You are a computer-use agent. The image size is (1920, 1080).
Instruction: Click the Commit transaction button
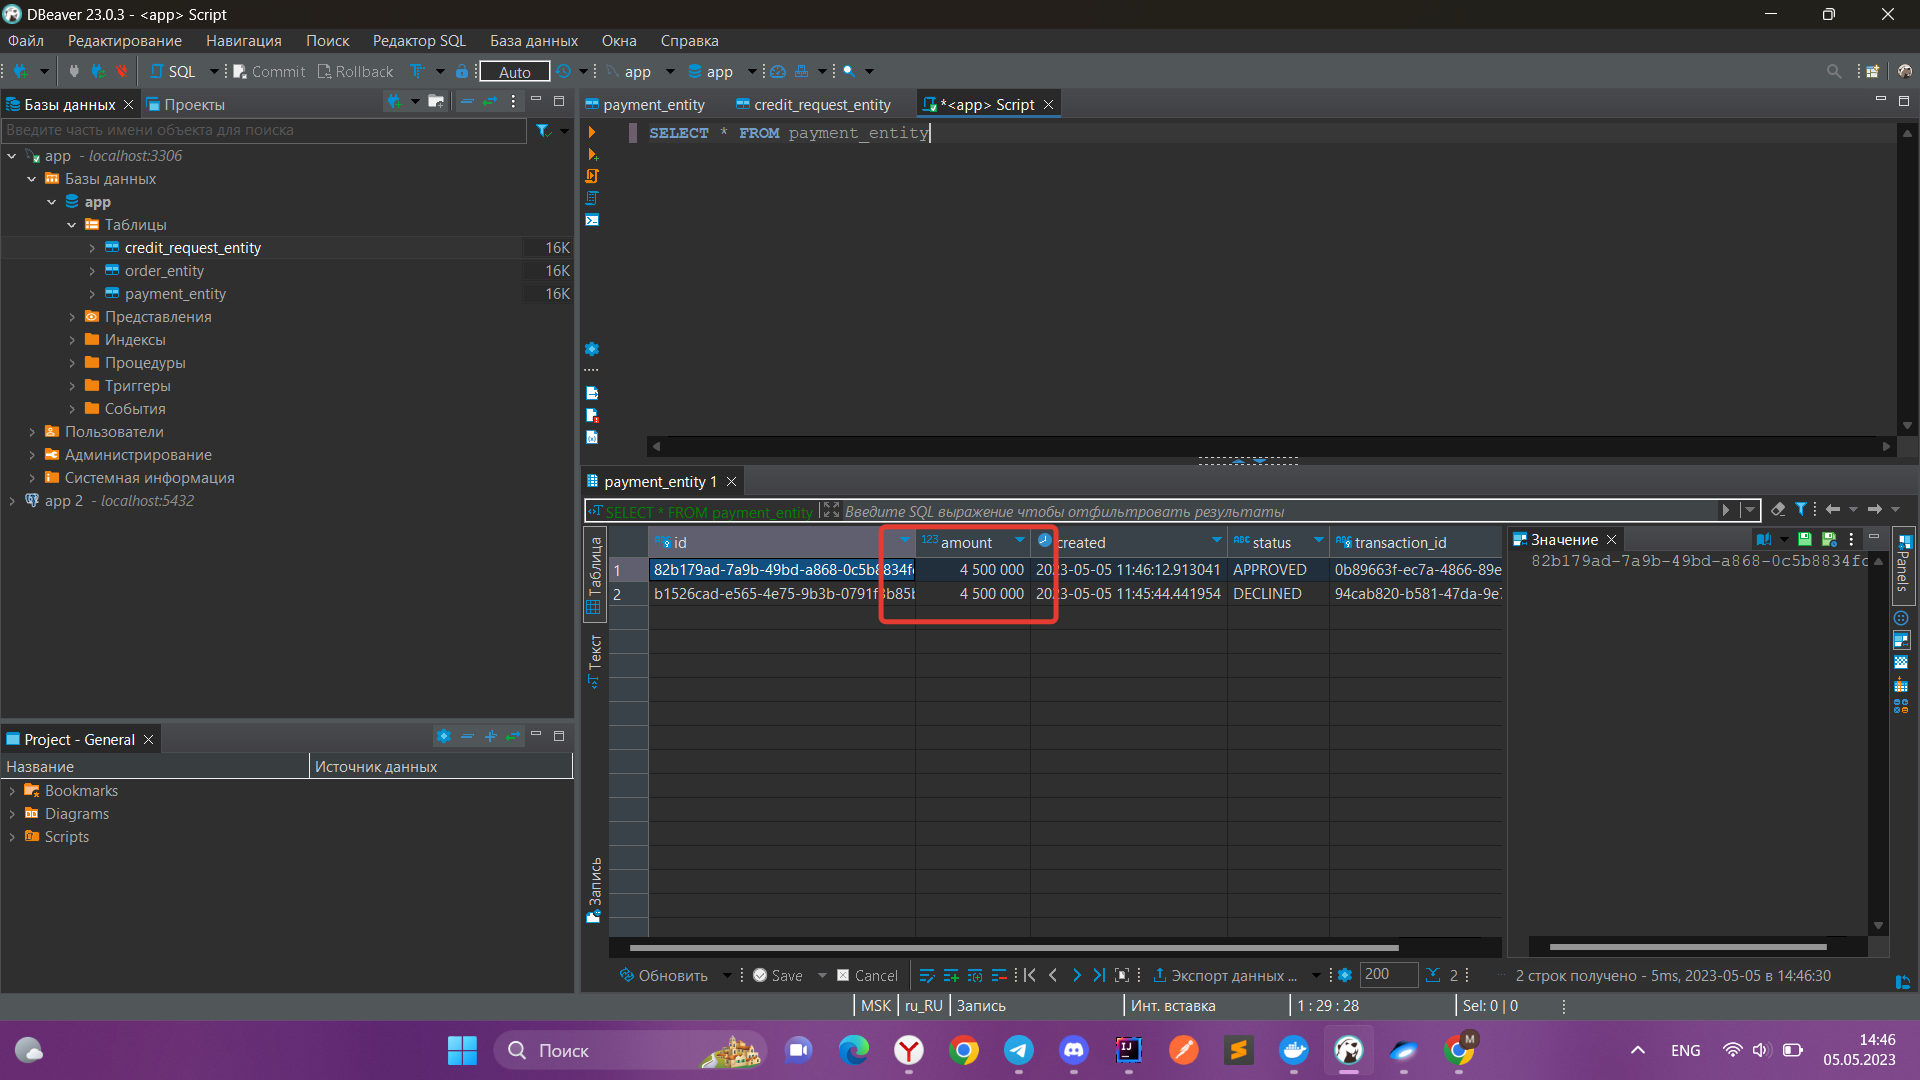(269, 71)
